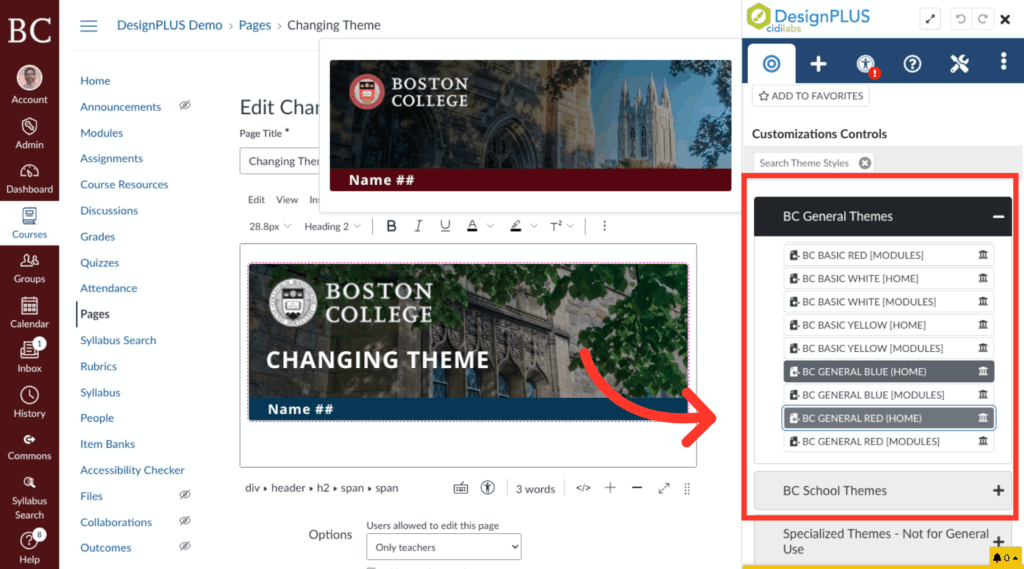The height and width of the screenshot is (569, 1024).
Task: Open the Edit menu in editor
Action: (x=256, y=200)
